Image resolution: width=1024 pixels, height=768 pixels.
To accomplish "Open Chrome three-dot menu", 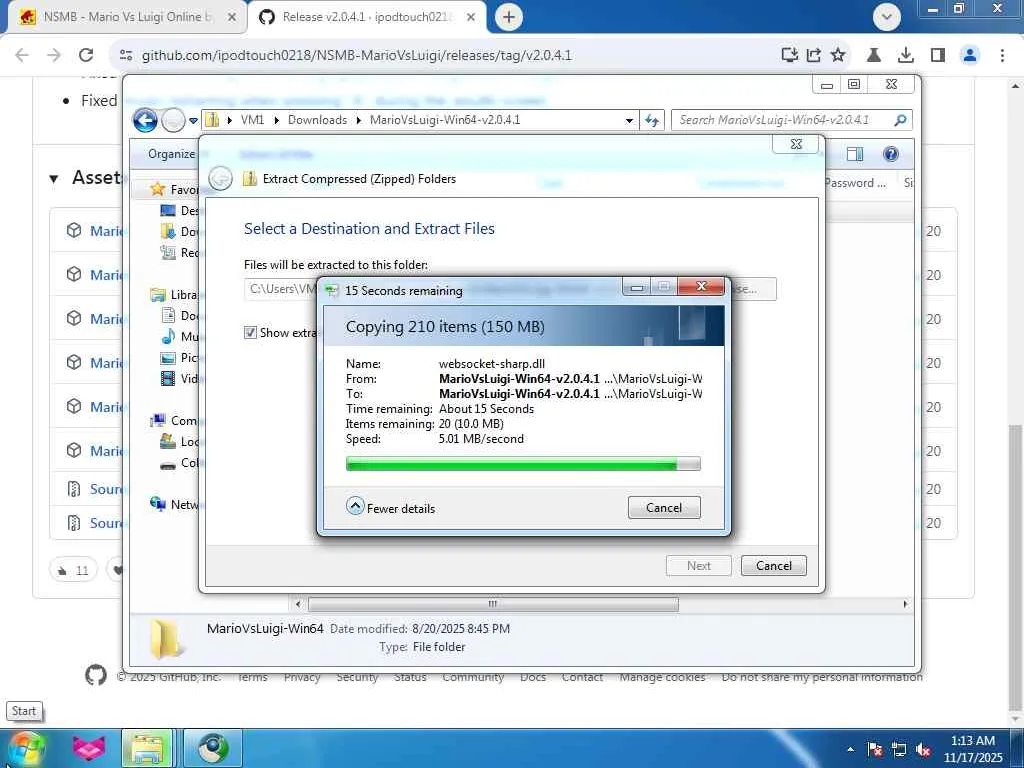I will coord(1002,55).
